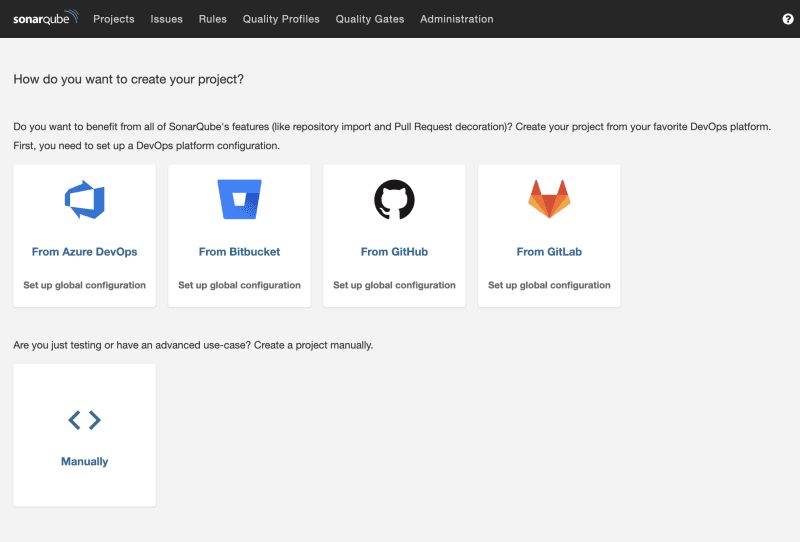Open the Rules section
Image resolution: width=800 pixels, height=542 pixels.
pyautogui.click(x=213, y=19)
